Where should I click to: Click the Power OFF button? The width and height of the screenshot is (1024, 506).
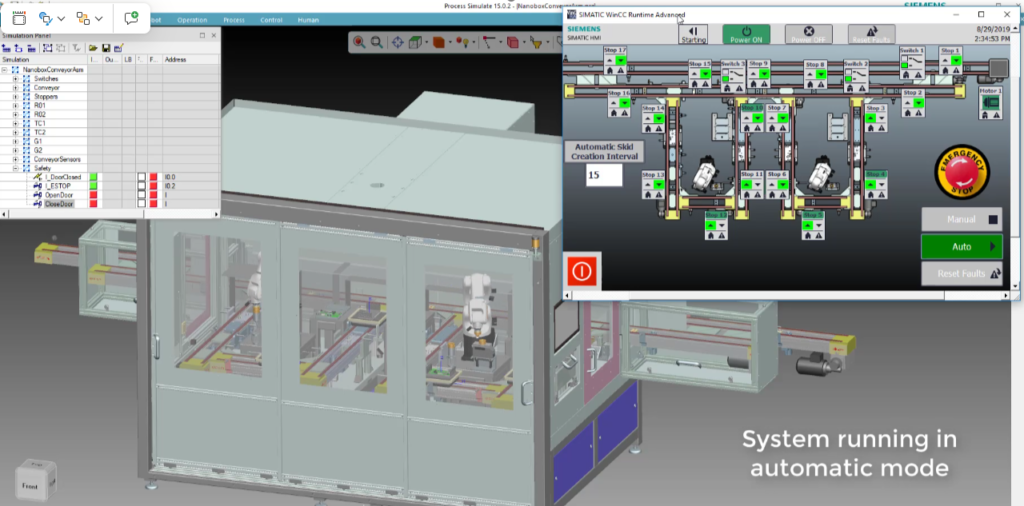point(808,35)
